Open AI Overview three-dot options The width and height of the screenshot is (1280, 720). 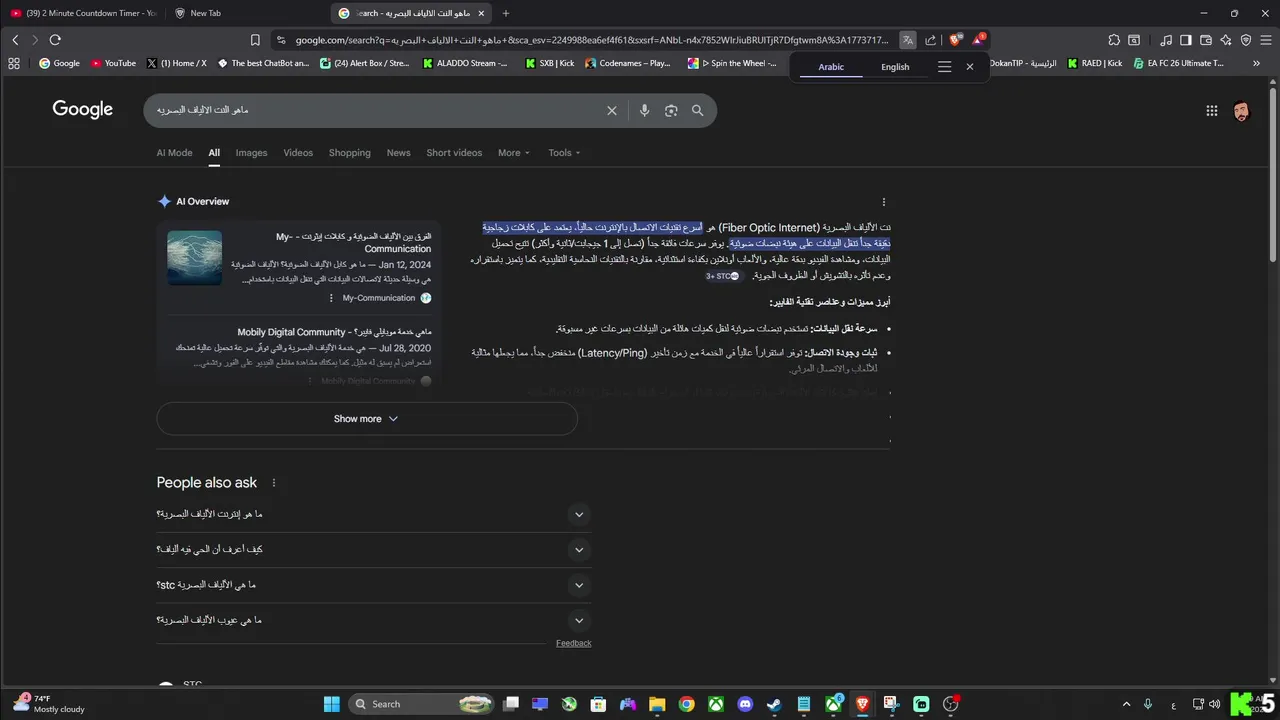[883, 202]
